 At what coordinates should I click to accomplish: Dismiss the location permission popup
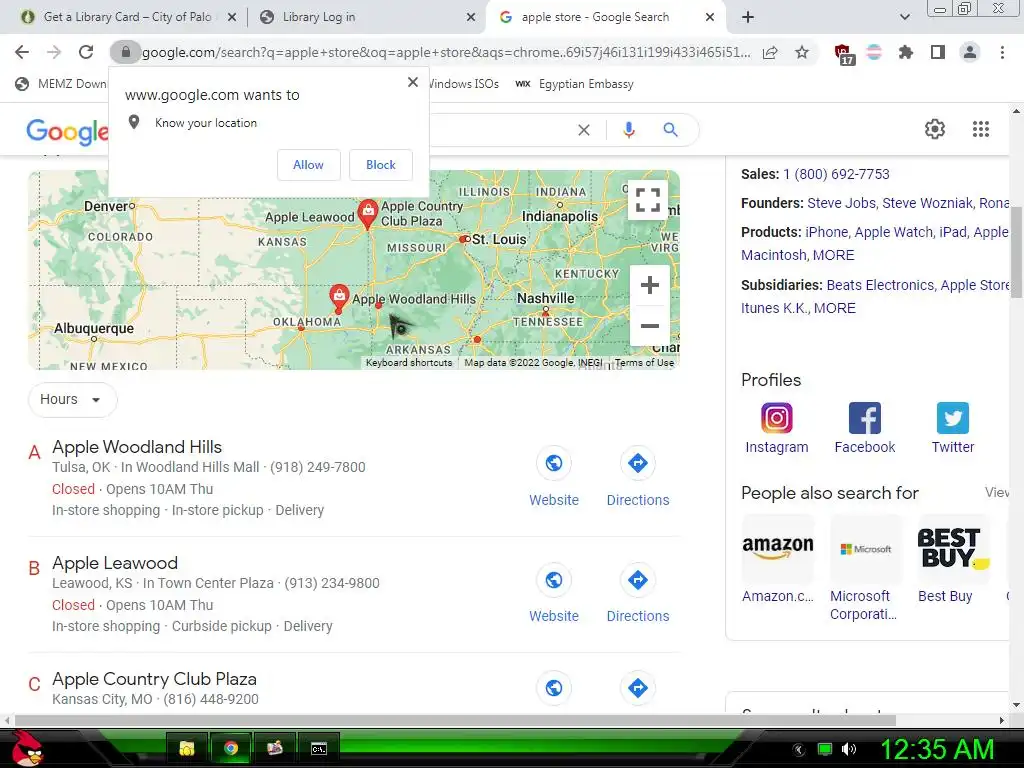(413, 82)
